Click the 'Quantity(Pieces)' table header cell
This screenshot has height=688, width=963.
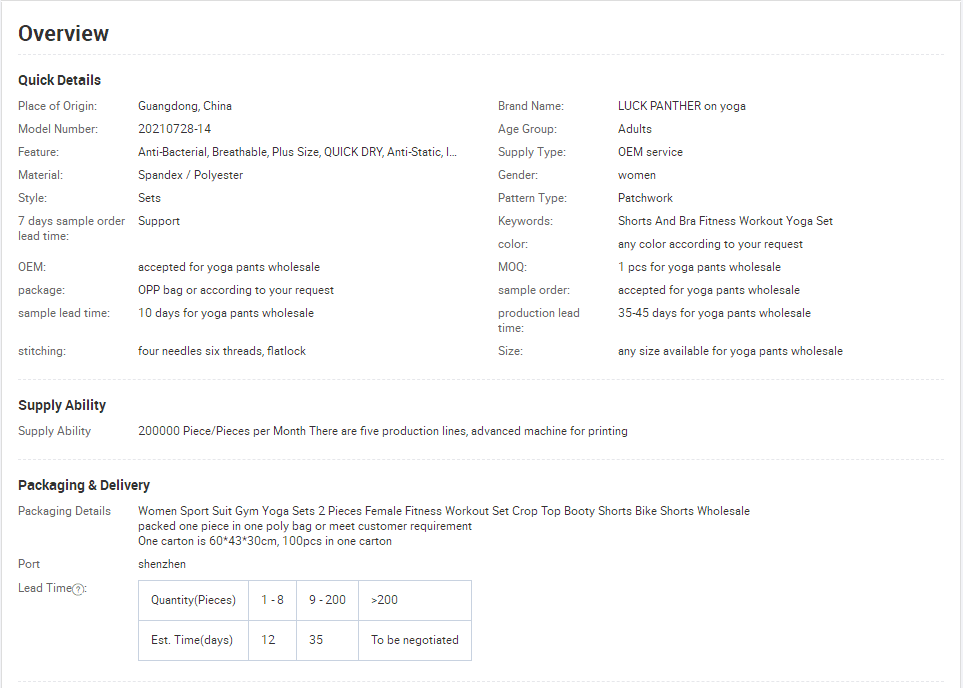(193, 600)
